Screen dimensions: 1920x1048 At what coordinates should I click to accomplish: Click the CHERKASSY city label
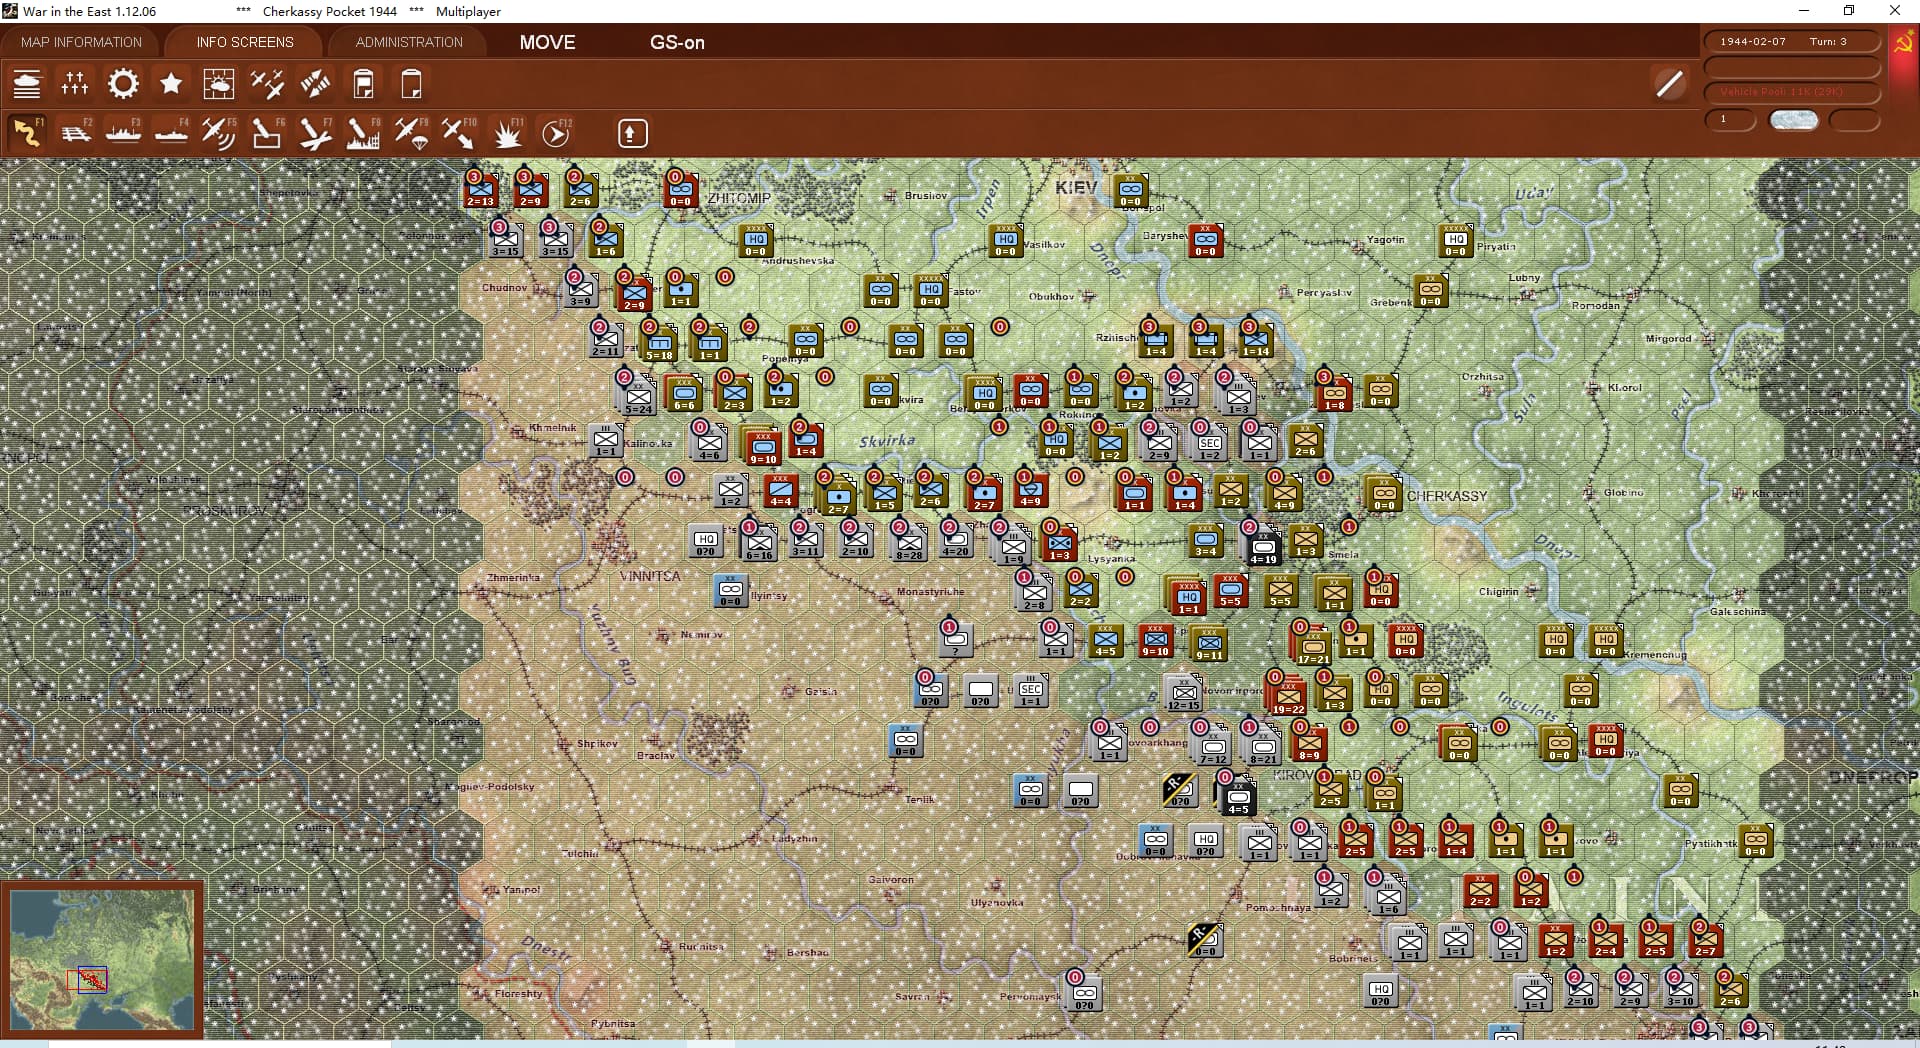tap(1447, 496)
